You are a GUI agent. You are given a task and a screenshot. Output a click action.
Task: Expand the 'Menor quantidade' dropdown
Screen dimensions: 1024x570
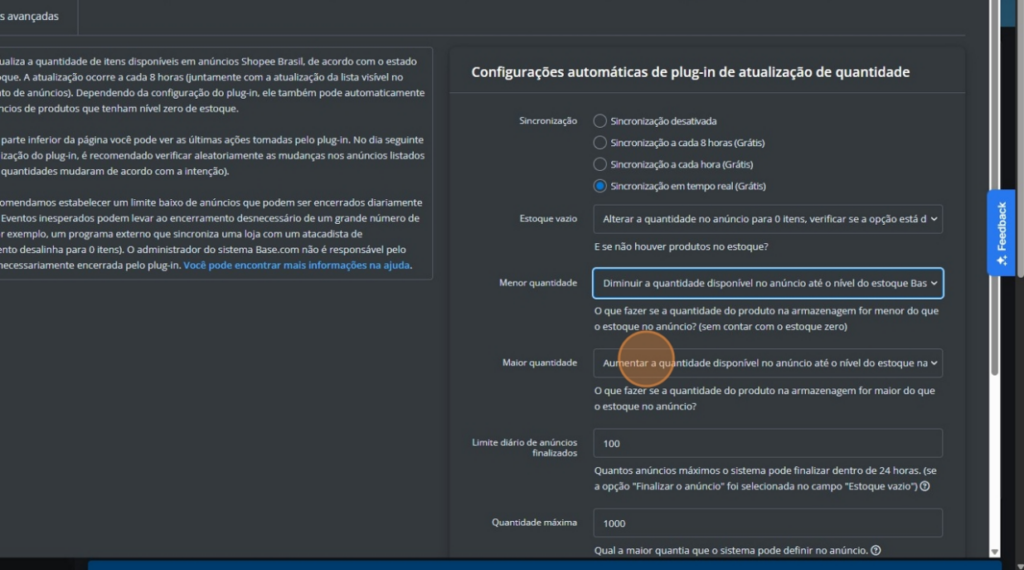(767, 283)
